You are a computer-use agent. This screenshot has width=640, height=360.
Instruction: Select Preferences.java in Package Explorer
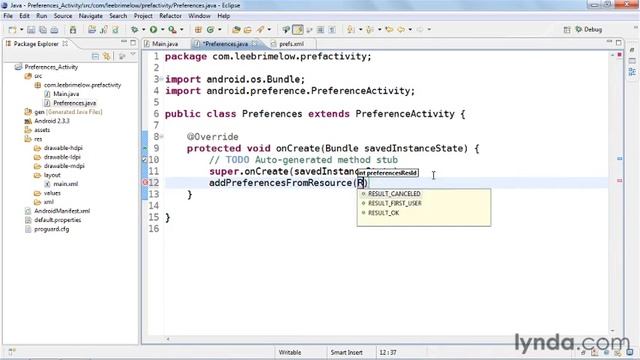coord(74,103)
